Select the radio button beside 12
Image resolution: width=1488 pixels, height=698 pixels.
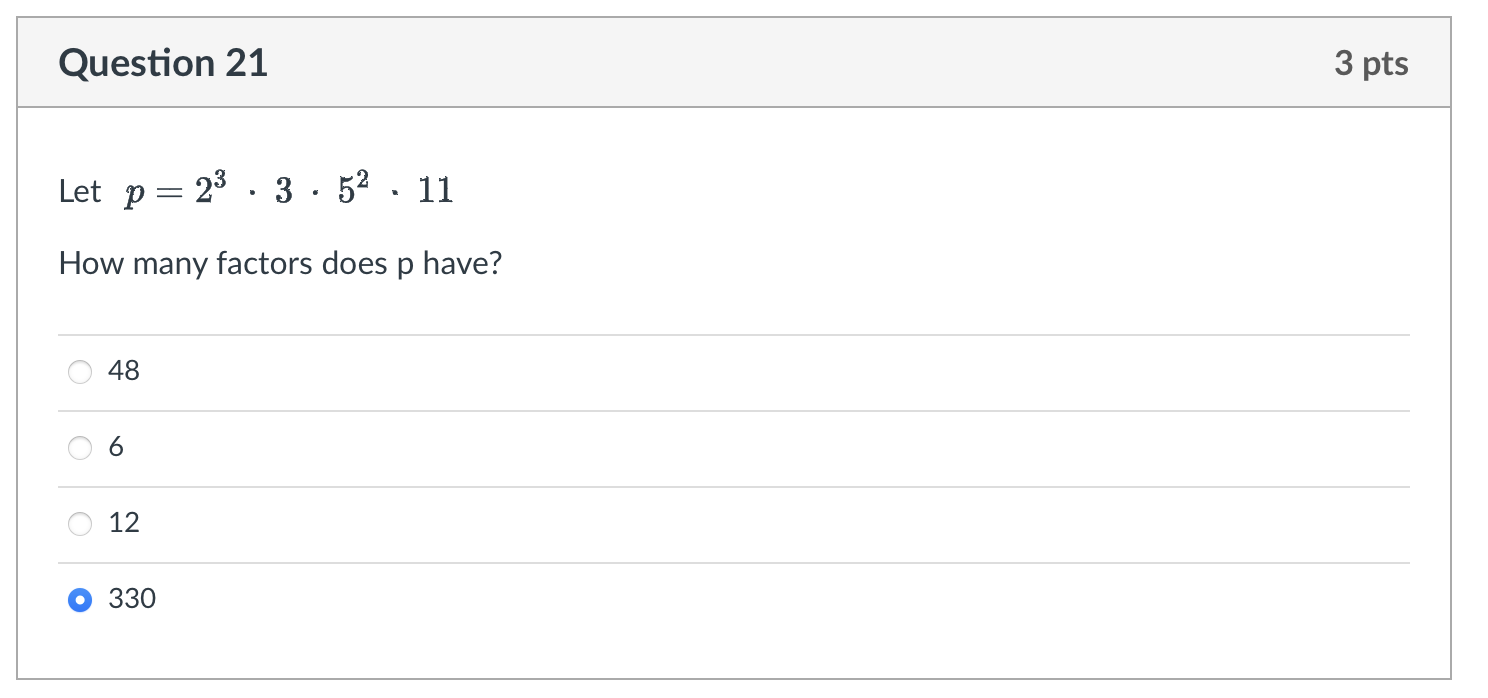pyautogui.click(x=80, y=523)
